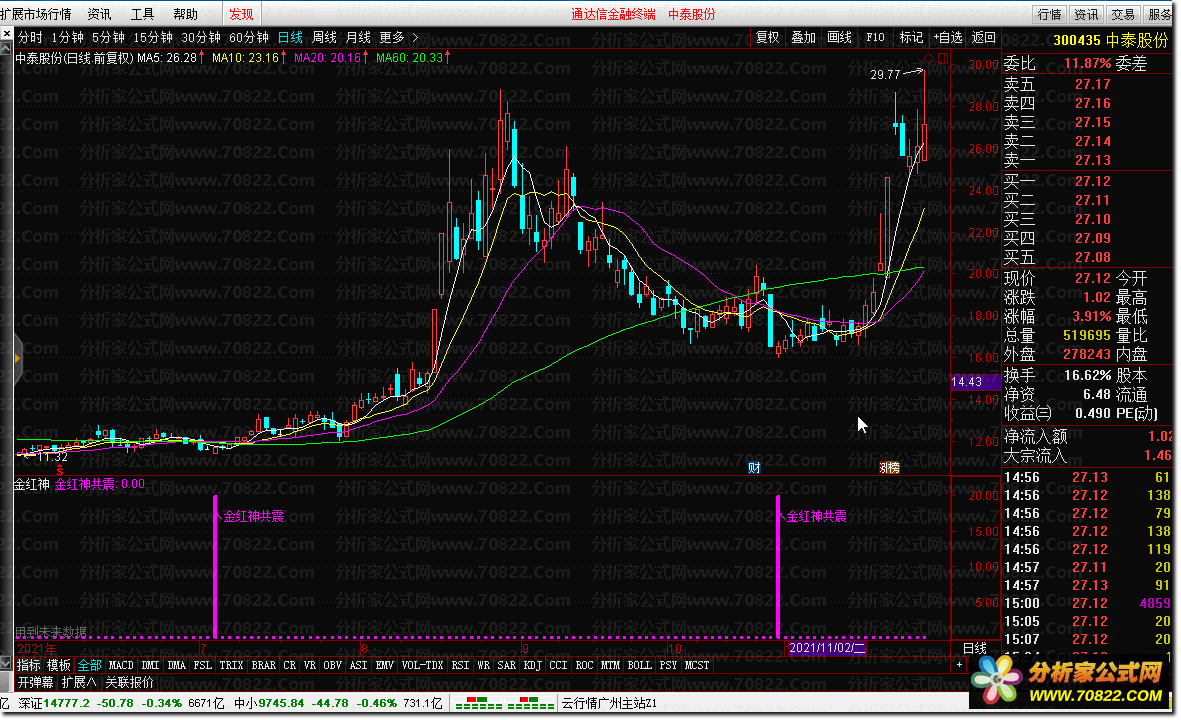Open the 发现 tab

point(241,14)
